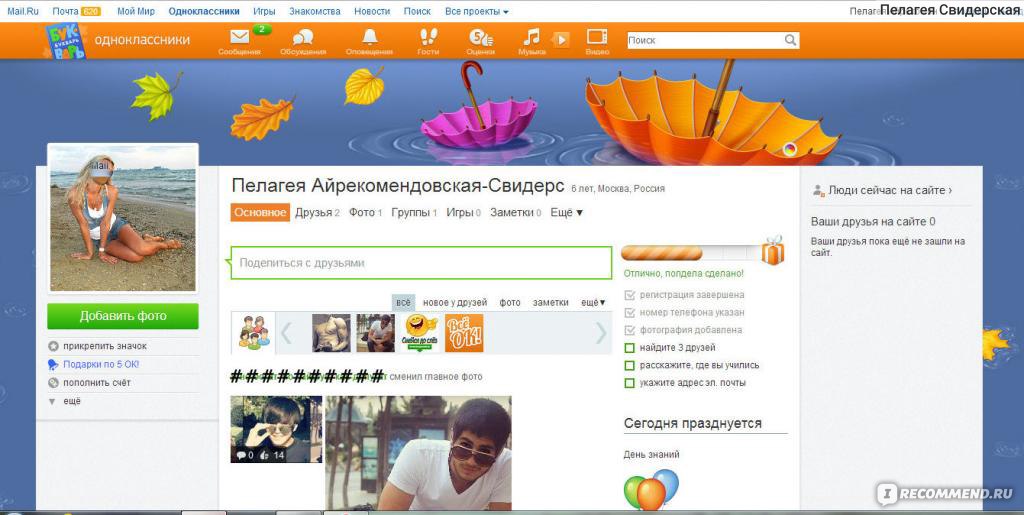Open the shirtless torso friend thumbnail

(x=331, y=333)
